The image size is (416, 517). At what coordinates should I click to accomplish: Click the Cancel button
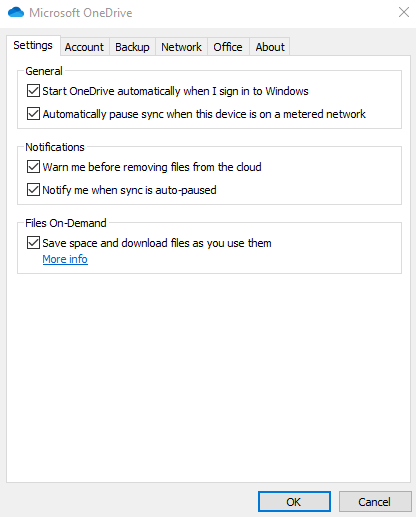point(375,501)
